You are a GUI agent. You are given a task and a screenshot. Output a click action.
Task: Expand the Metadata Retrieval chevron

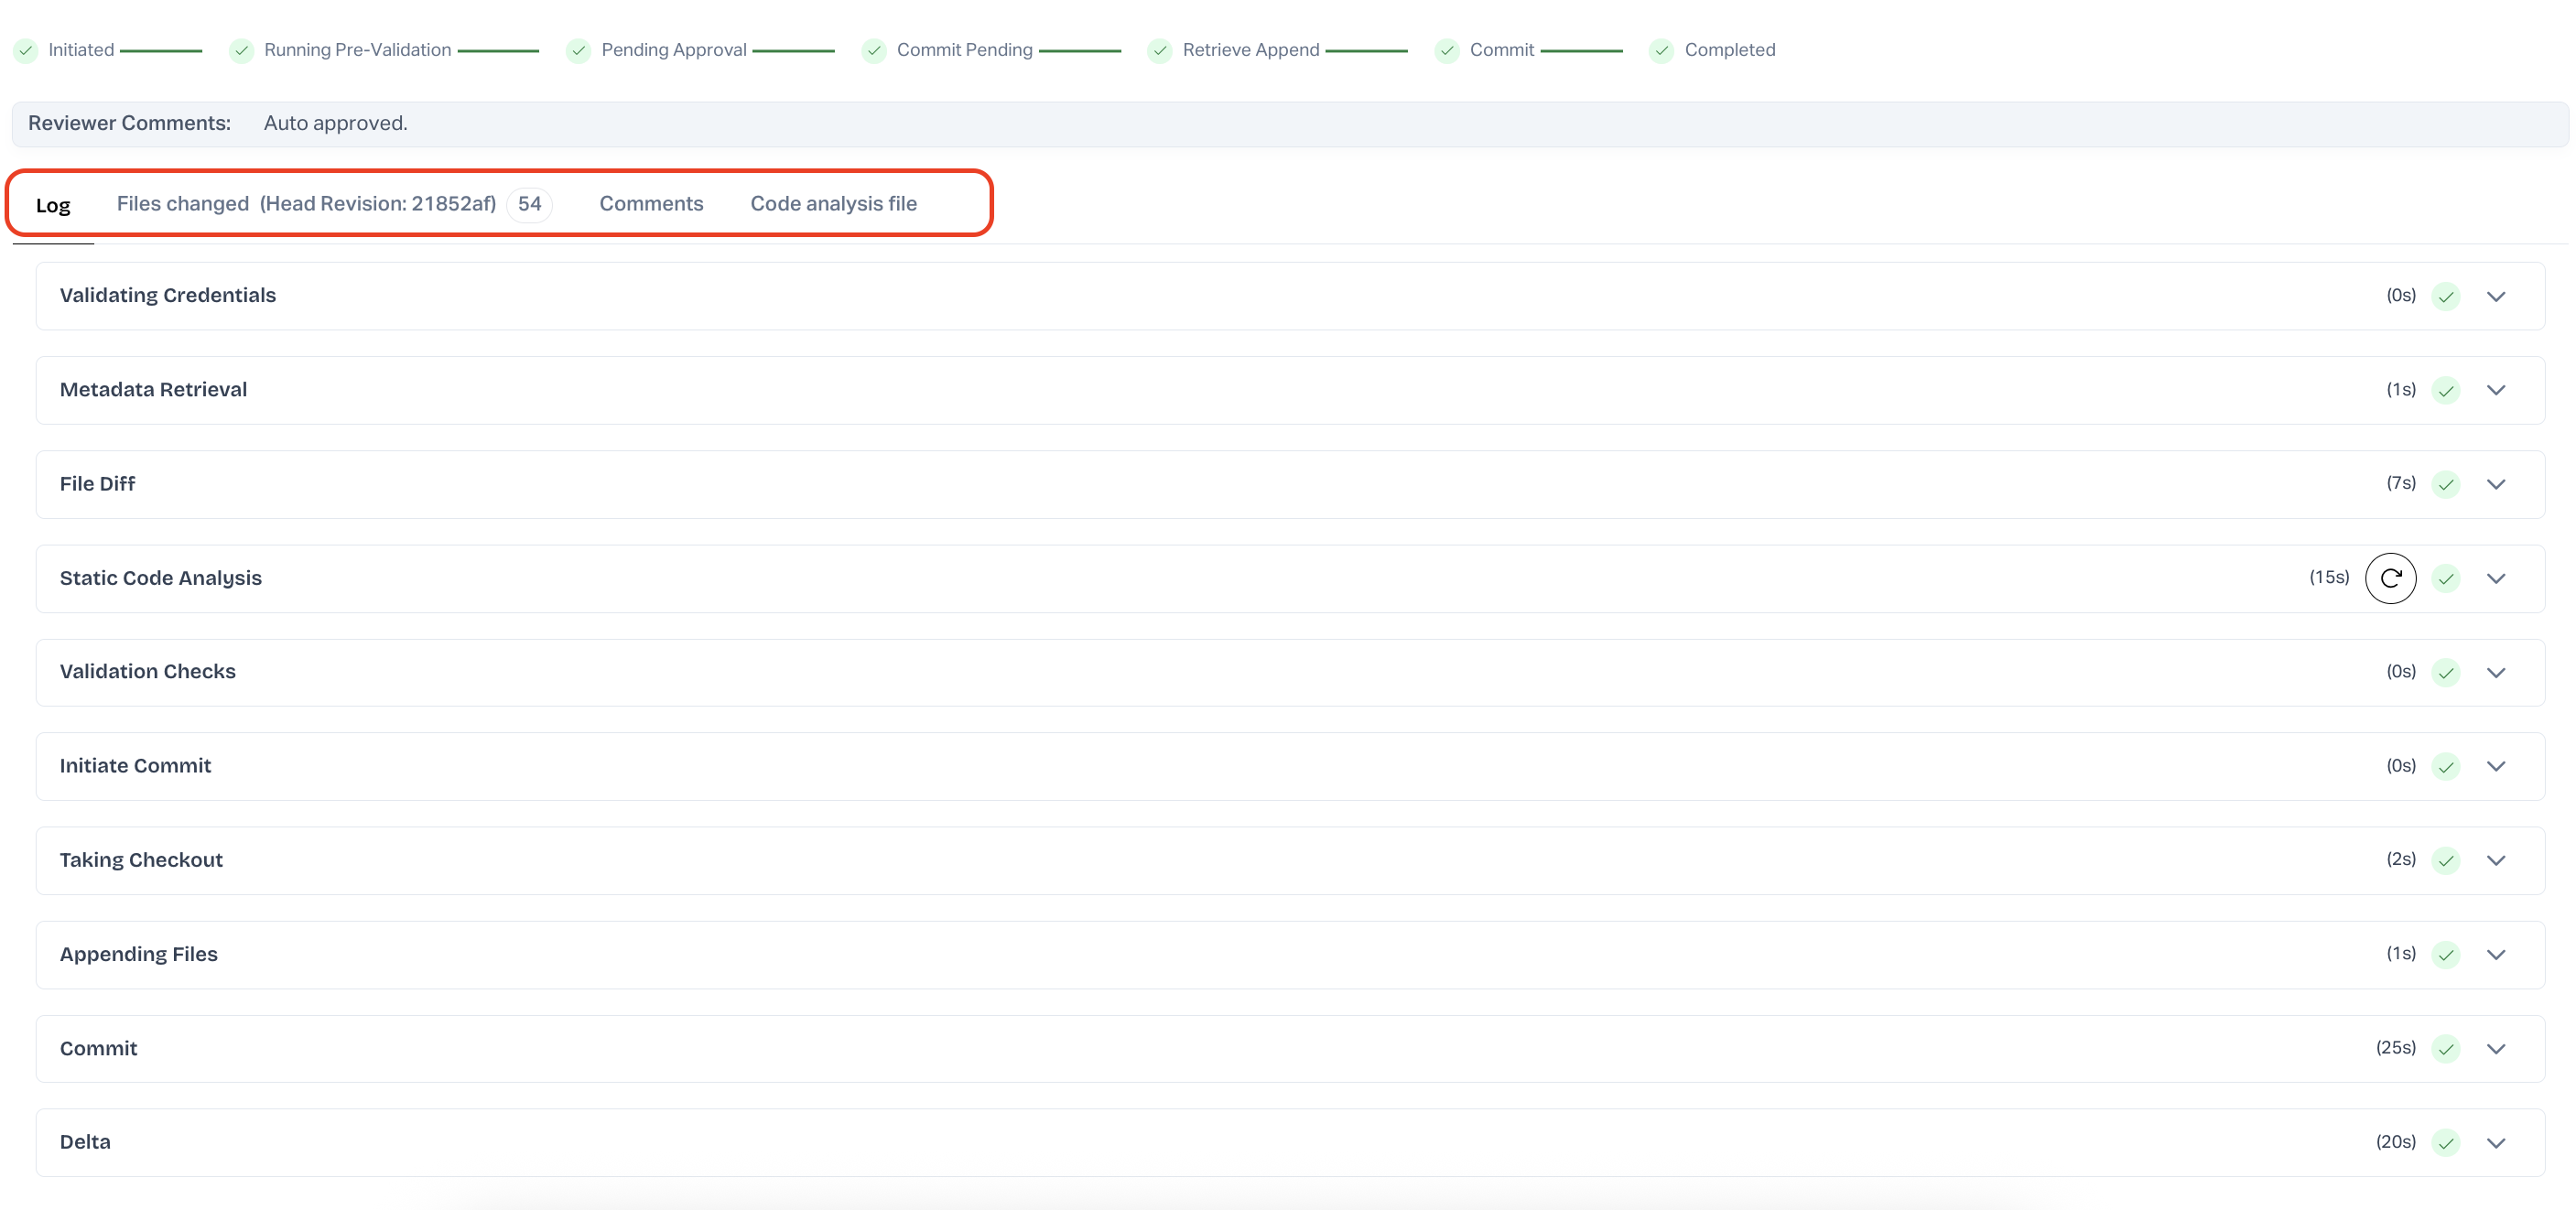click(x=2496, y=390)
